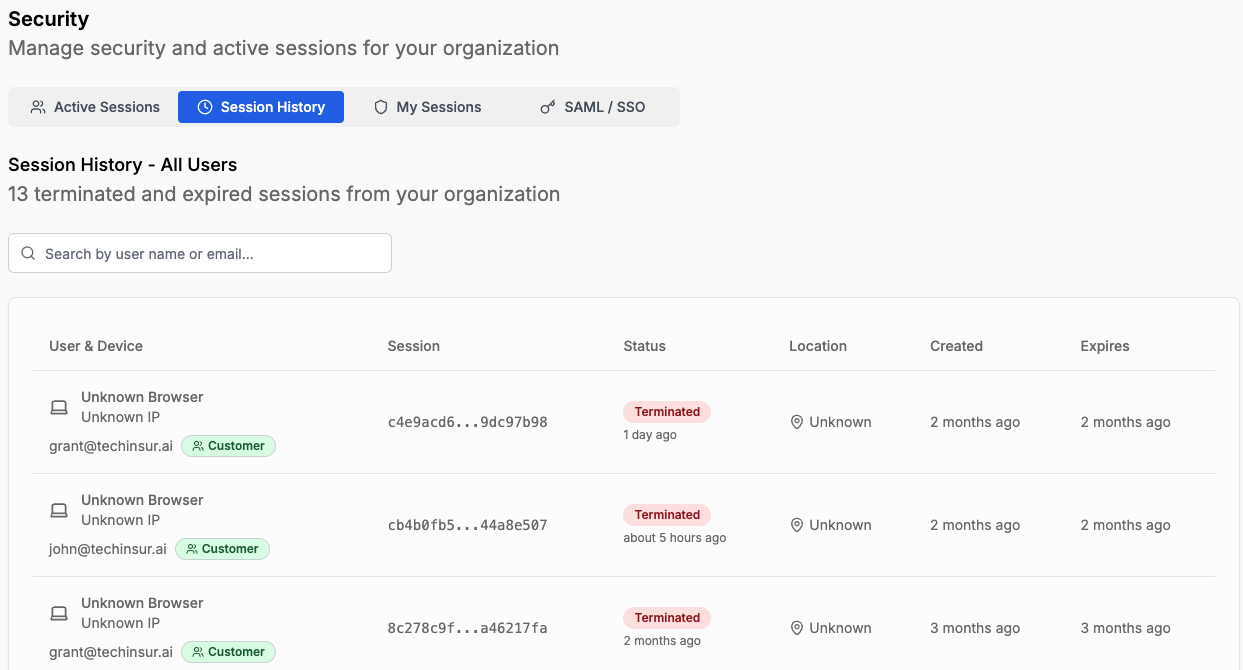Open the SAML / SSO tab
The width and height of the screenshot is (1243, 670).
pyautogui.click(x=593, y=107)
